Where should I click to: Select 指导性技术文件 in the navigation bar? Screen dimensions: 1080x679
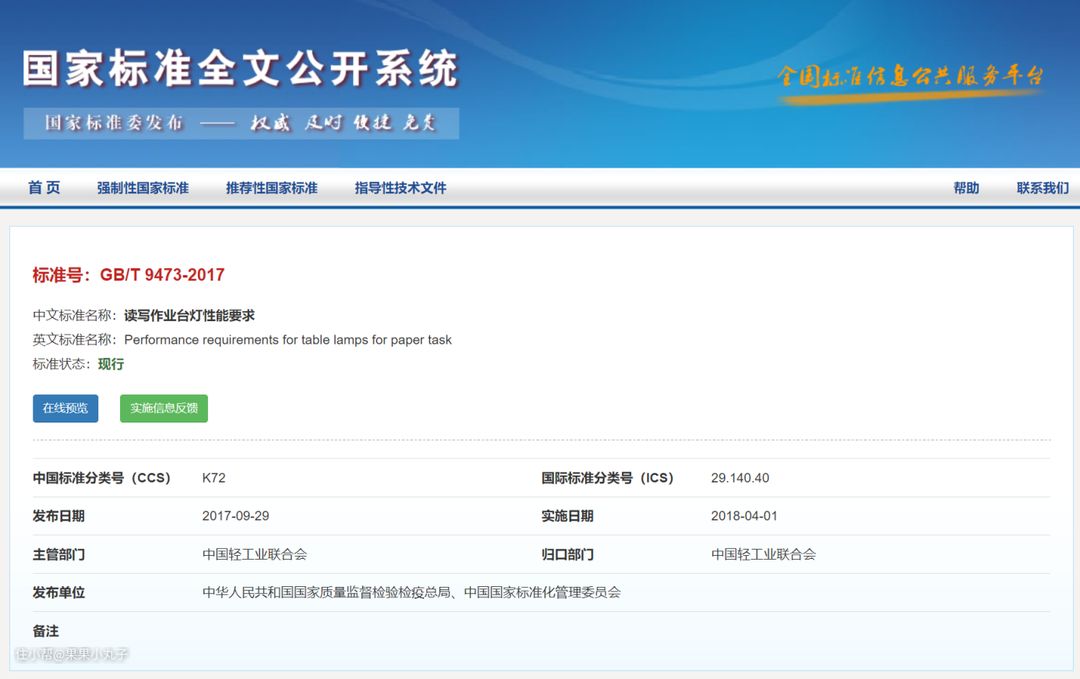point(400,188)
